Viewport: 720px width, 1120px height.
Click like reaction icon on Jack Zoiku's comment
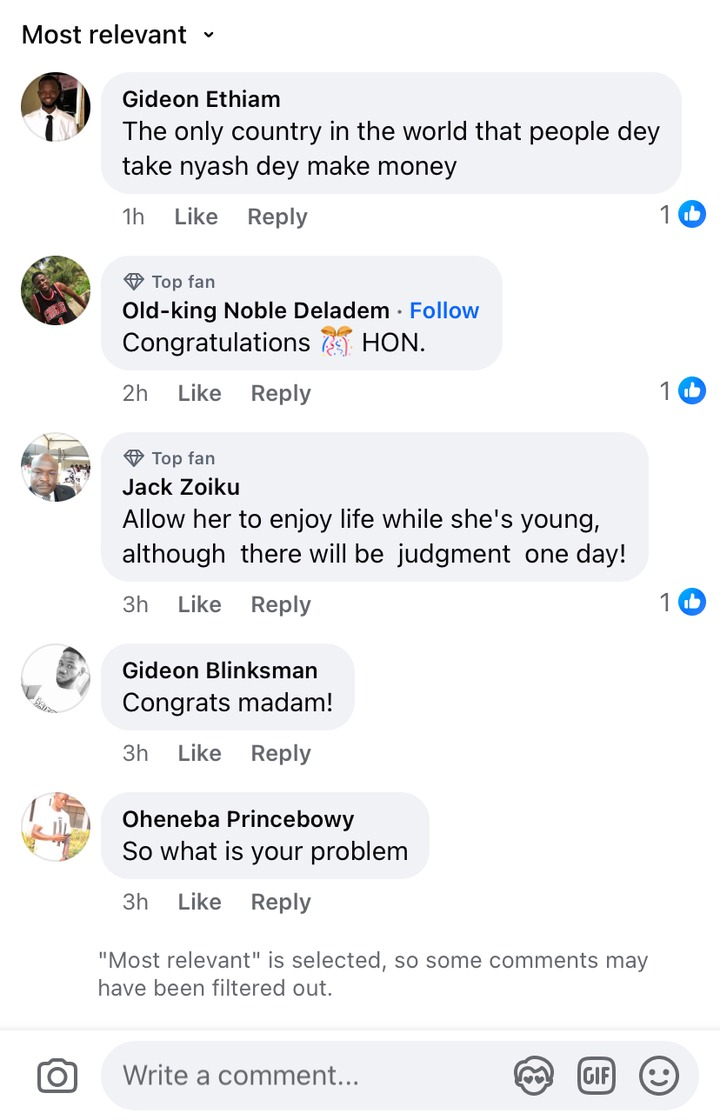pos(692,602)
